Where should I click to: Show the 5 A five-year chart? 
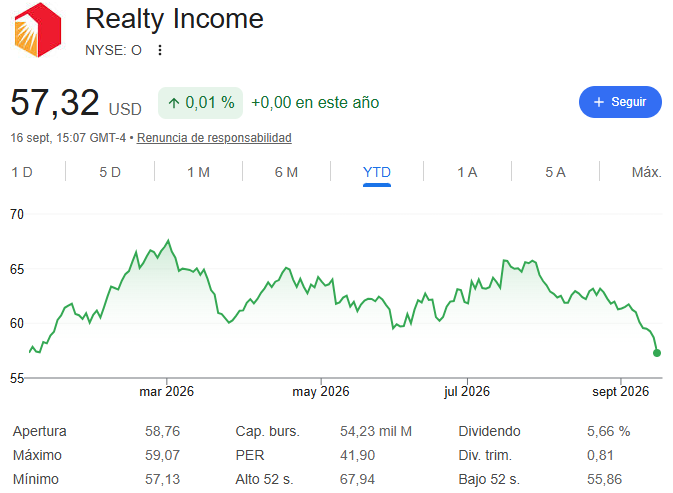[x=555, y=172]
